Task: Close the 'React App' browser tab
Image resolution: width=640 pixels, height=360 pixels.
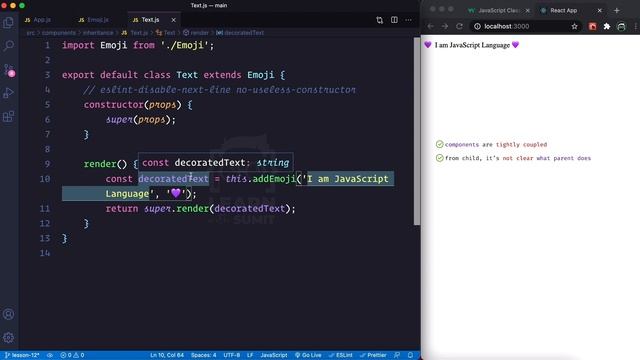Action: point(600,10)
